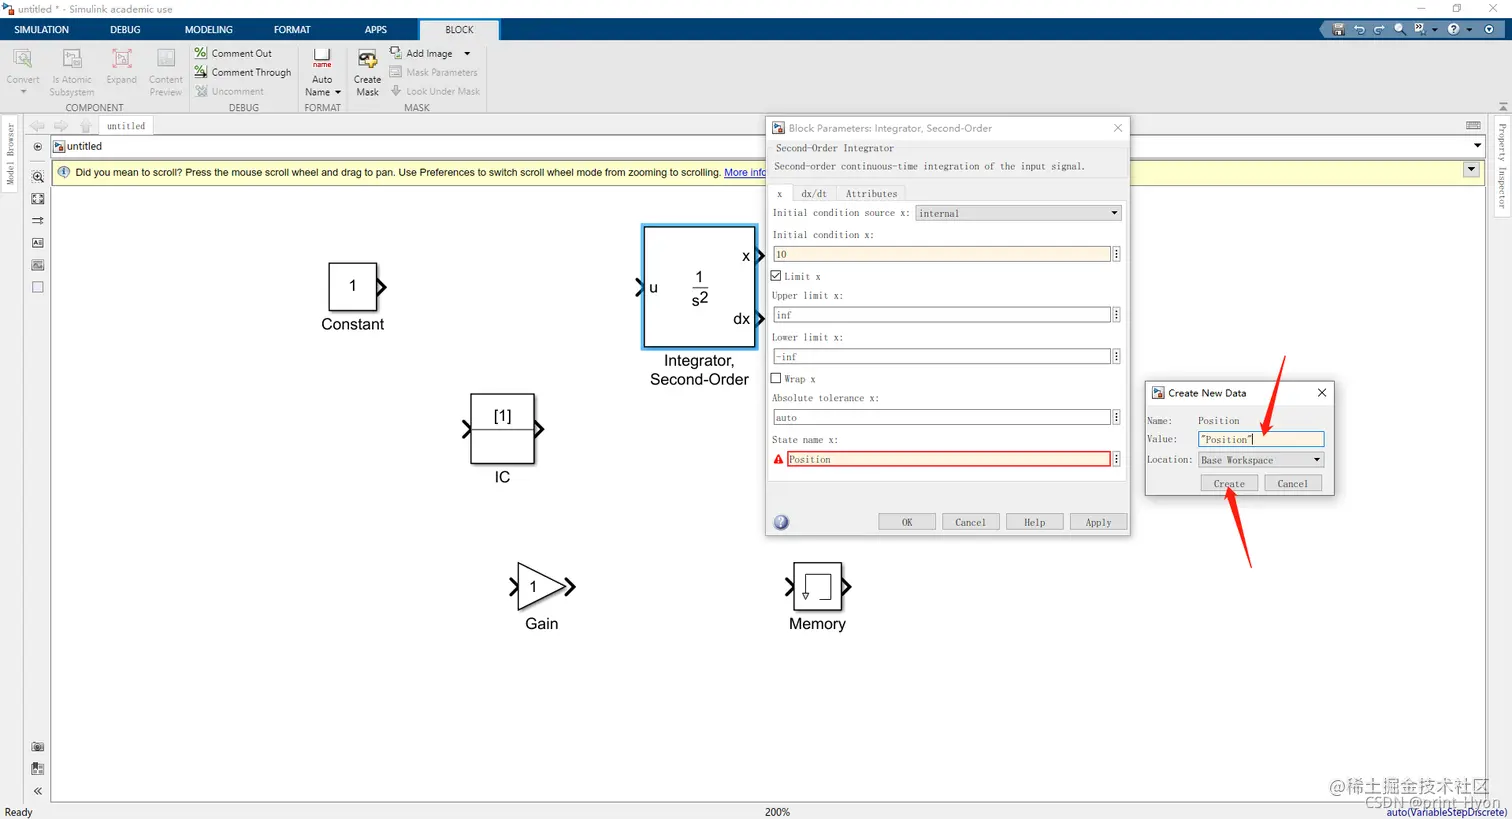This screenshot has width=1512, height=819.
Task: Switch to the DEBUG ribbon tab
Action: click(125, 30)
